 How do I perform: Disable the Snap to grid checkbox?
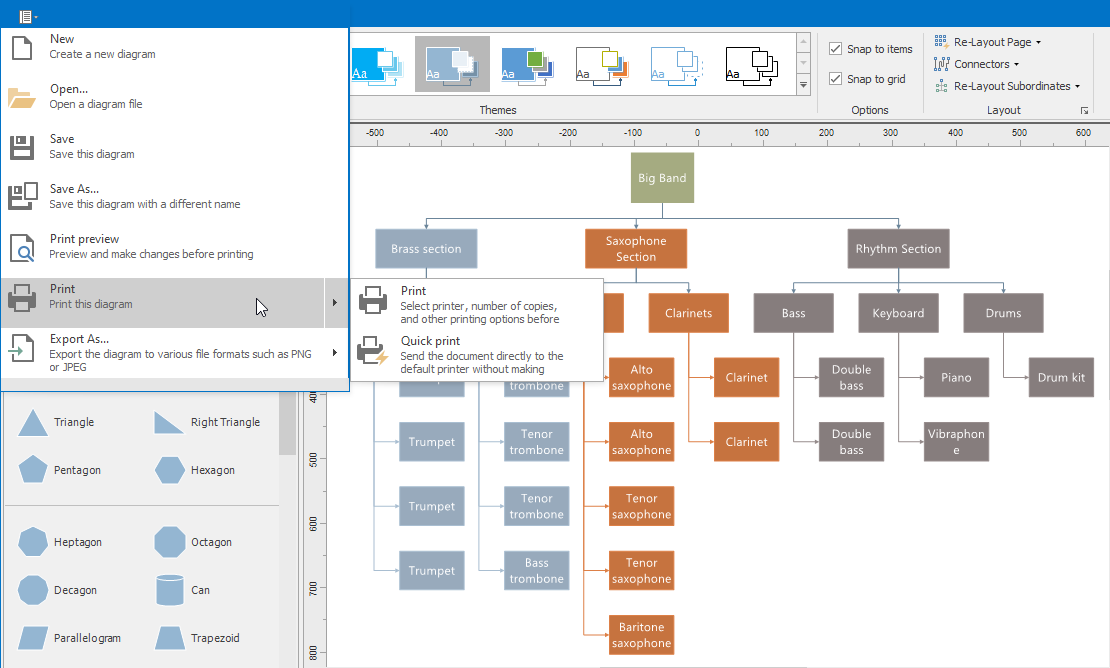point(836,79)
